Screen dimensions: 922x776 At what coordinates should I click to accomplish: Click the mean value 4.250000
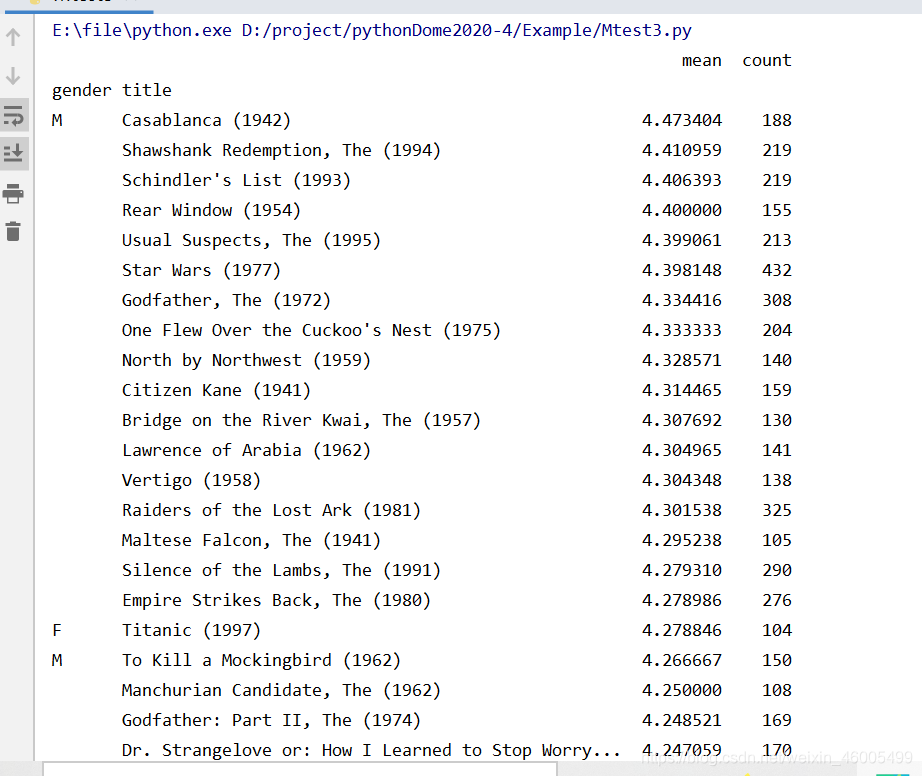coord(682,690)
